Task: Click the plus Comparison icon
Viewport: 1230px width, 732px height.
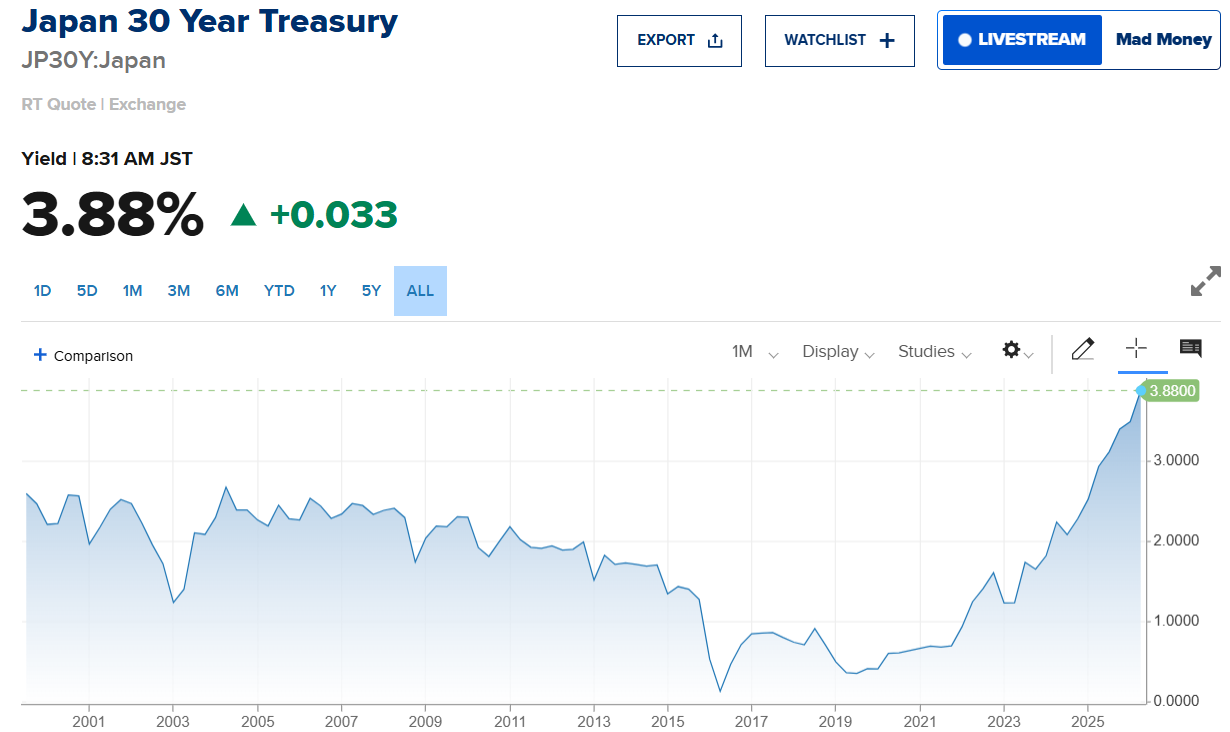Action: pos(41,355)
